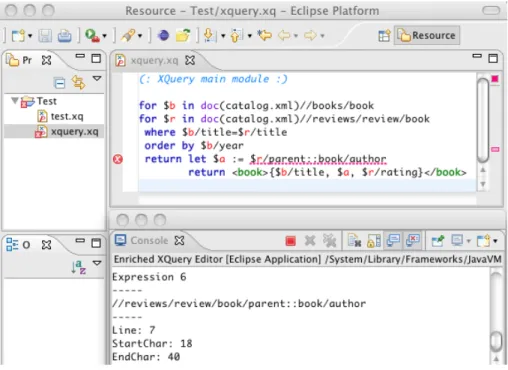Click Display Selected Console monitor icon

coord(457,240)
